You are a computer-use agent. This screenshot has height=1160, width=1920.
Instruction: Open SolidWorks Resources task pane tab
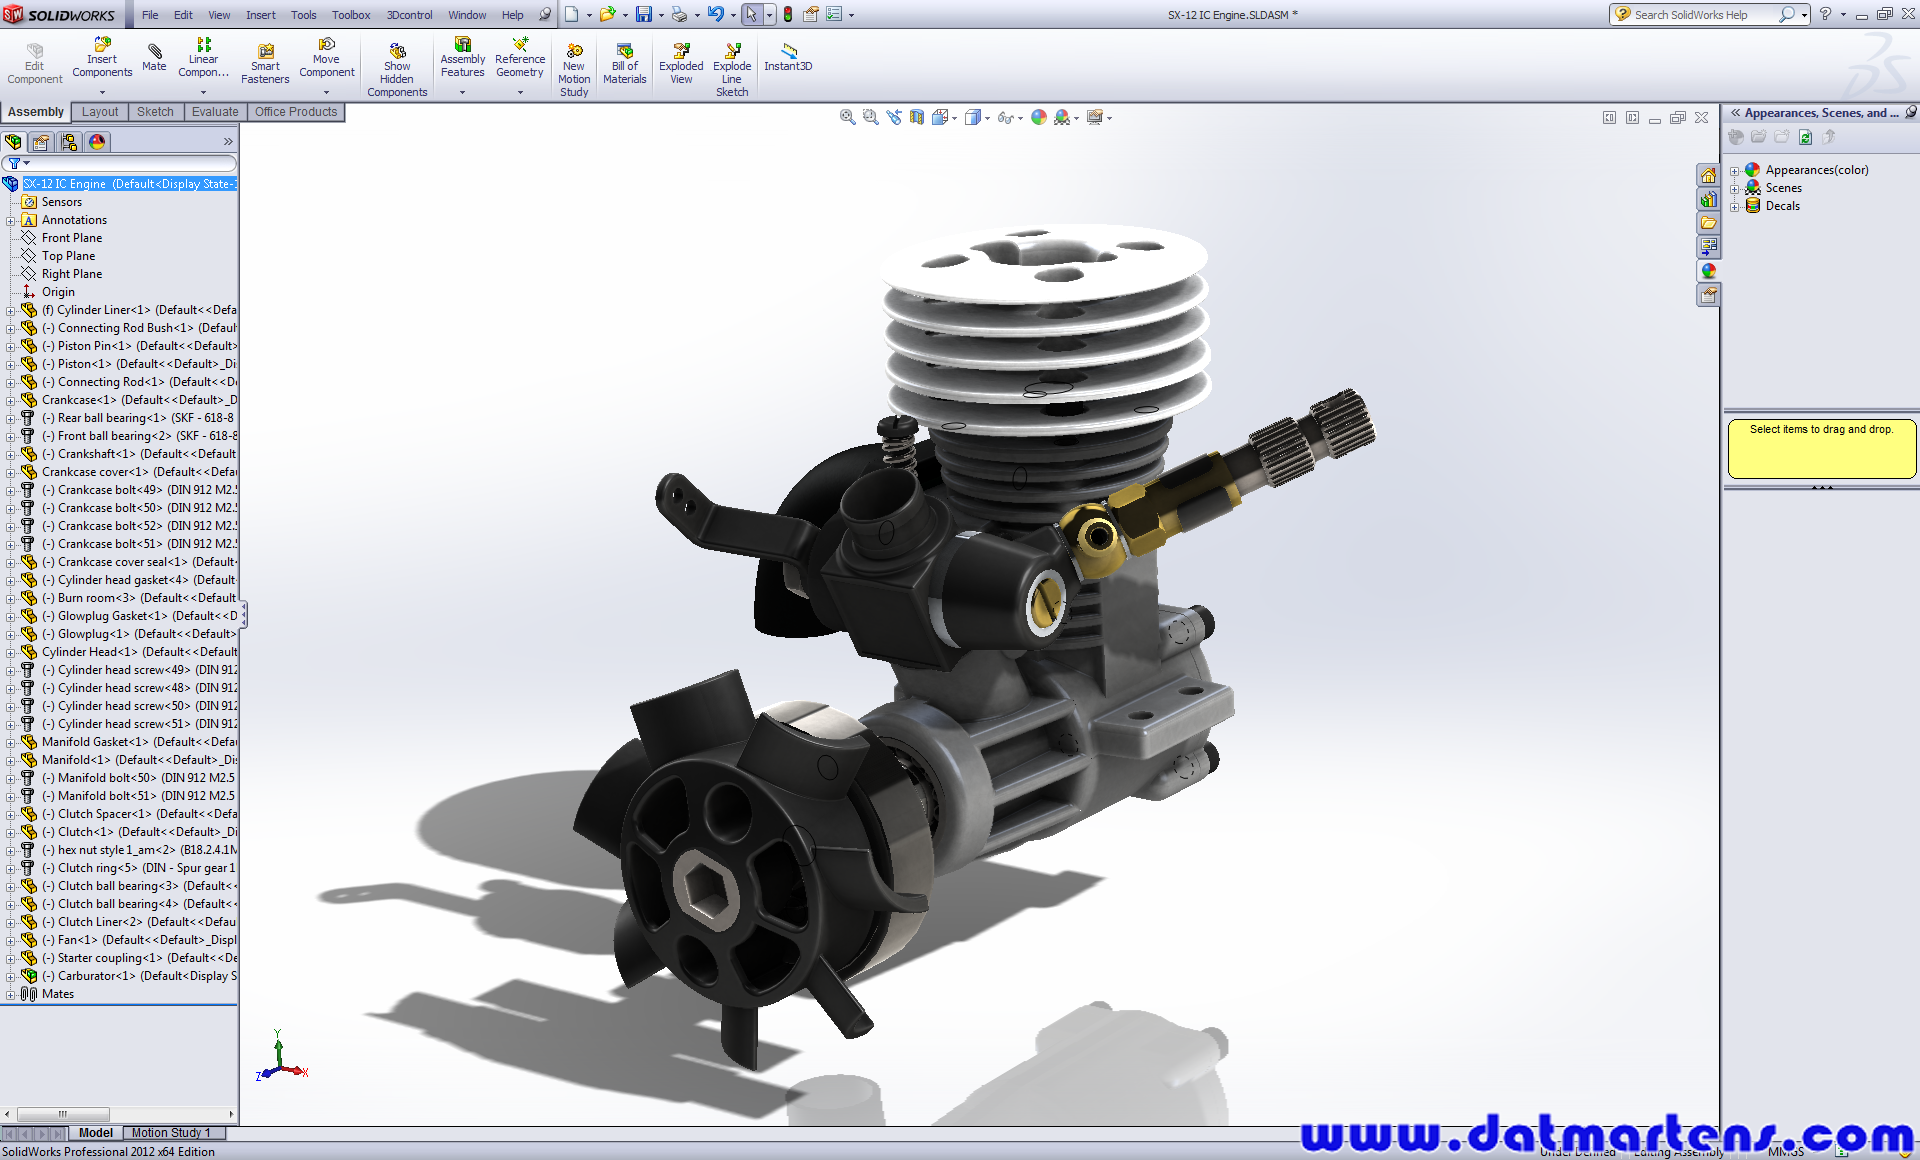pos(1708,175)
